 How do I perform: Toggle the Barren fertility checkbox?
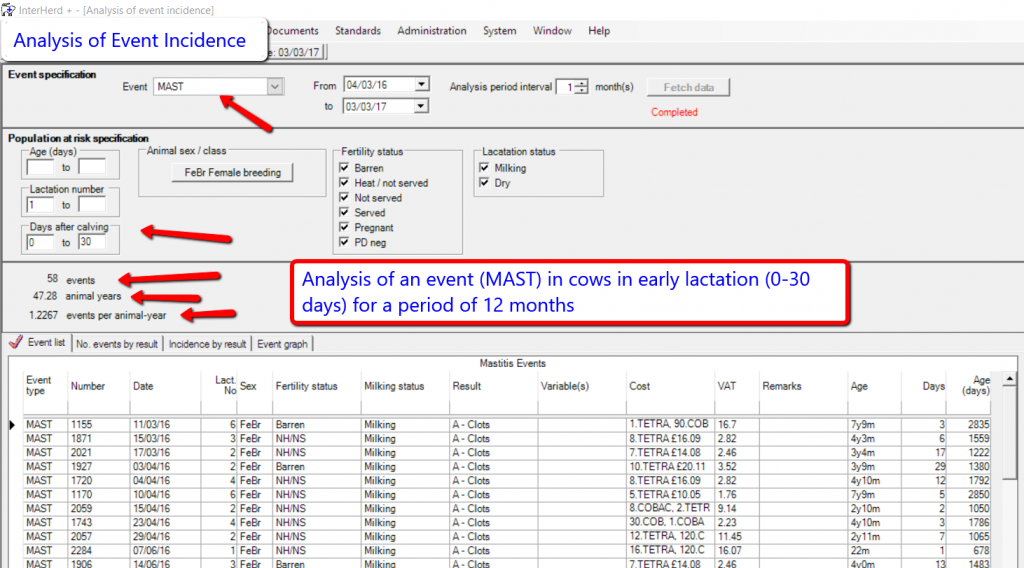[344, 168]
